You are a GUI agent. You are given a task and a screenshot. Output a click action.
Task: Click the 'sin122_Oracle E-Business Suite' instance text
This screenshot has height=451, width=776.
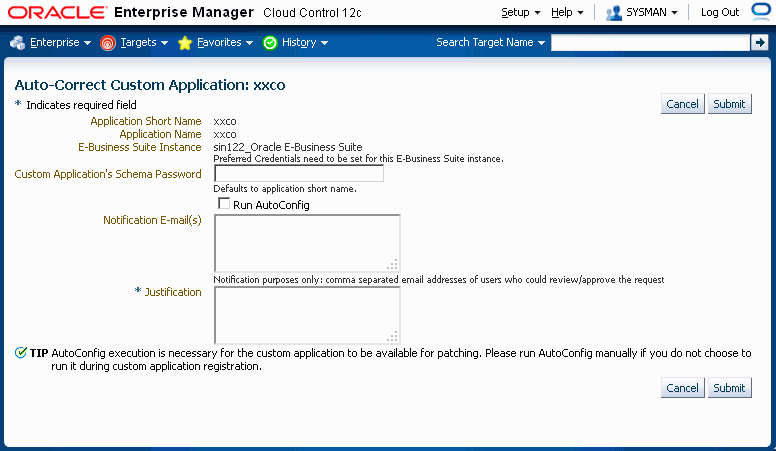[x=288, y=147]
